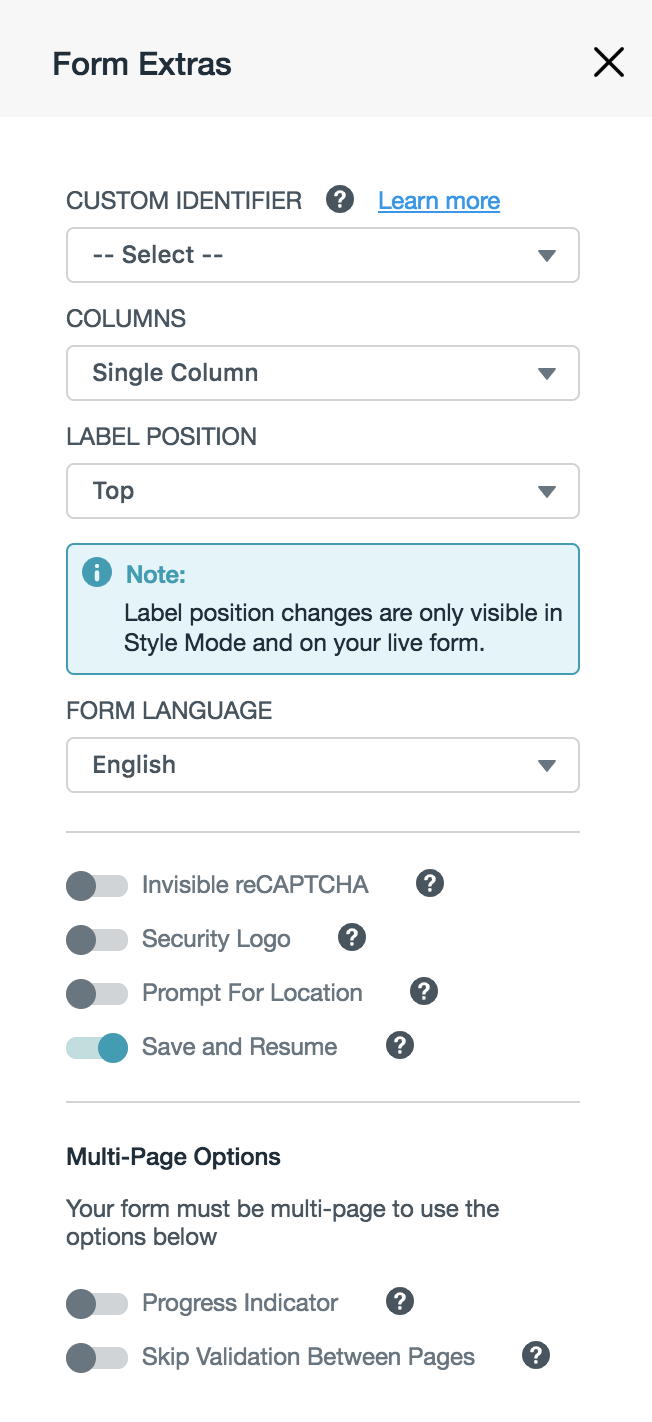Click the Multi-Page Options heading
This screenshot has height=1422, width=652.
(x=173, y=1156)
